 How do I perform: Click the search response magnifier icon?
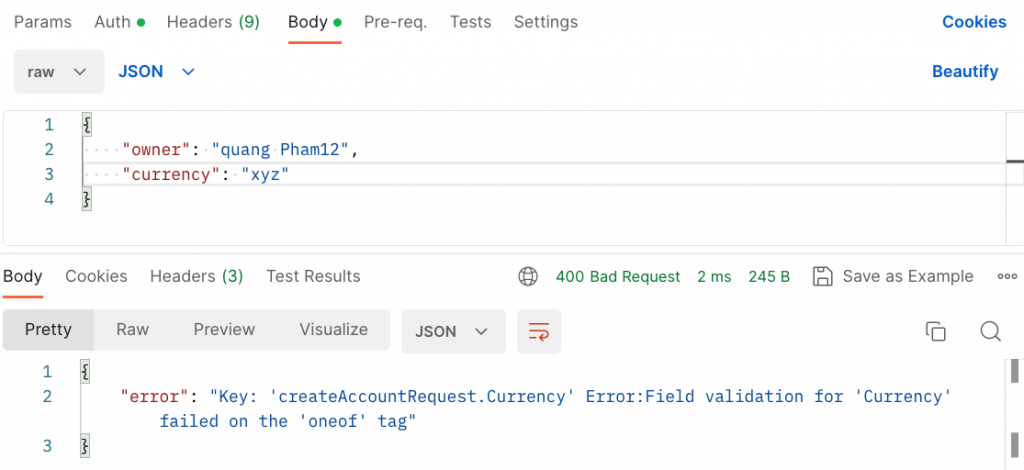(990, 331)
